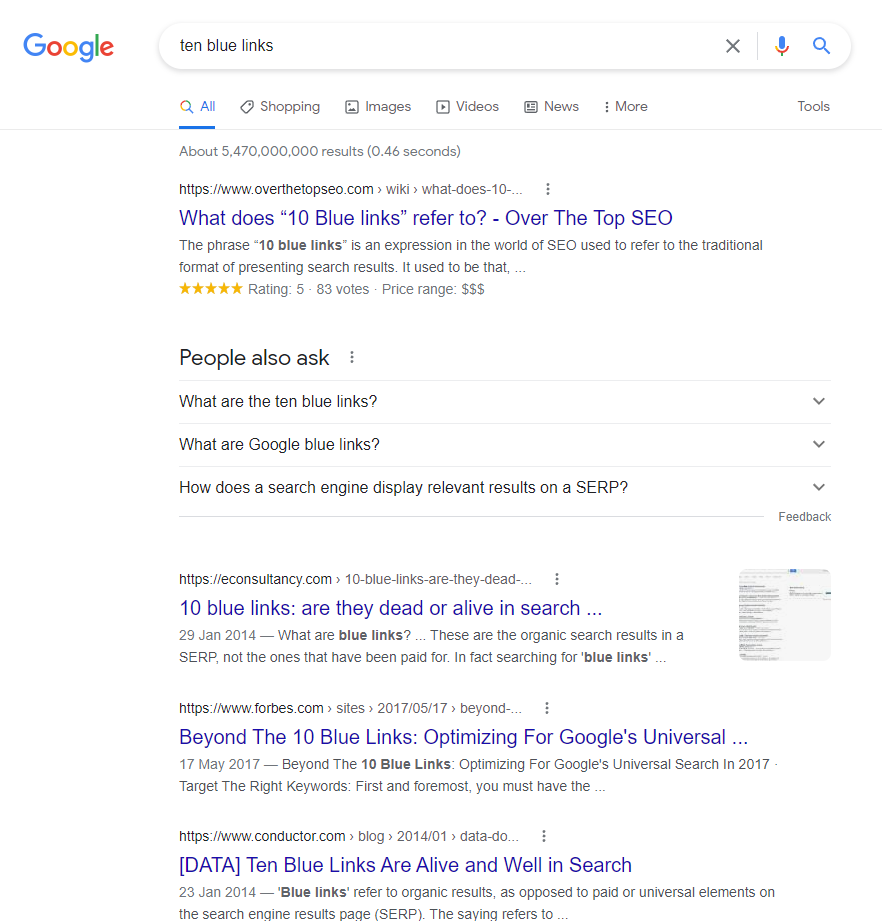Click the Google logo to return home
The width and height of the screenshot is (882, 921).
coord(68,47)
